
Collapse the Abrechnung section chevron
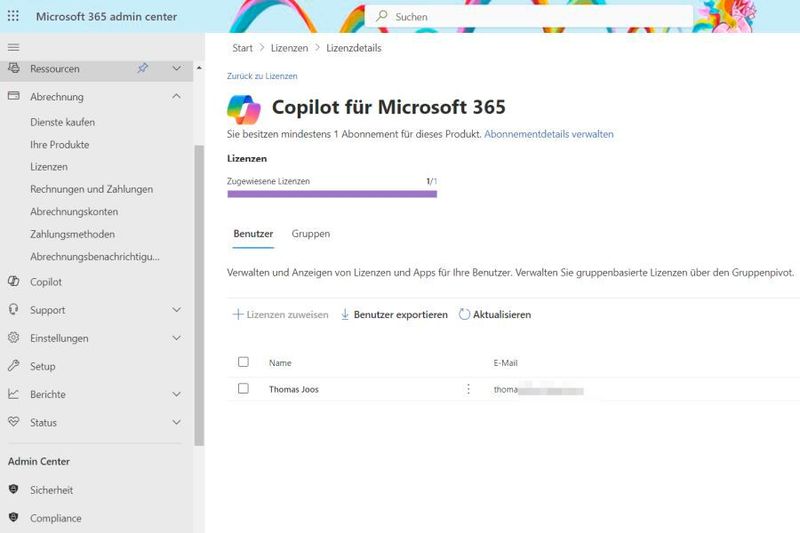pyautogui.click(x=177, y=96)
